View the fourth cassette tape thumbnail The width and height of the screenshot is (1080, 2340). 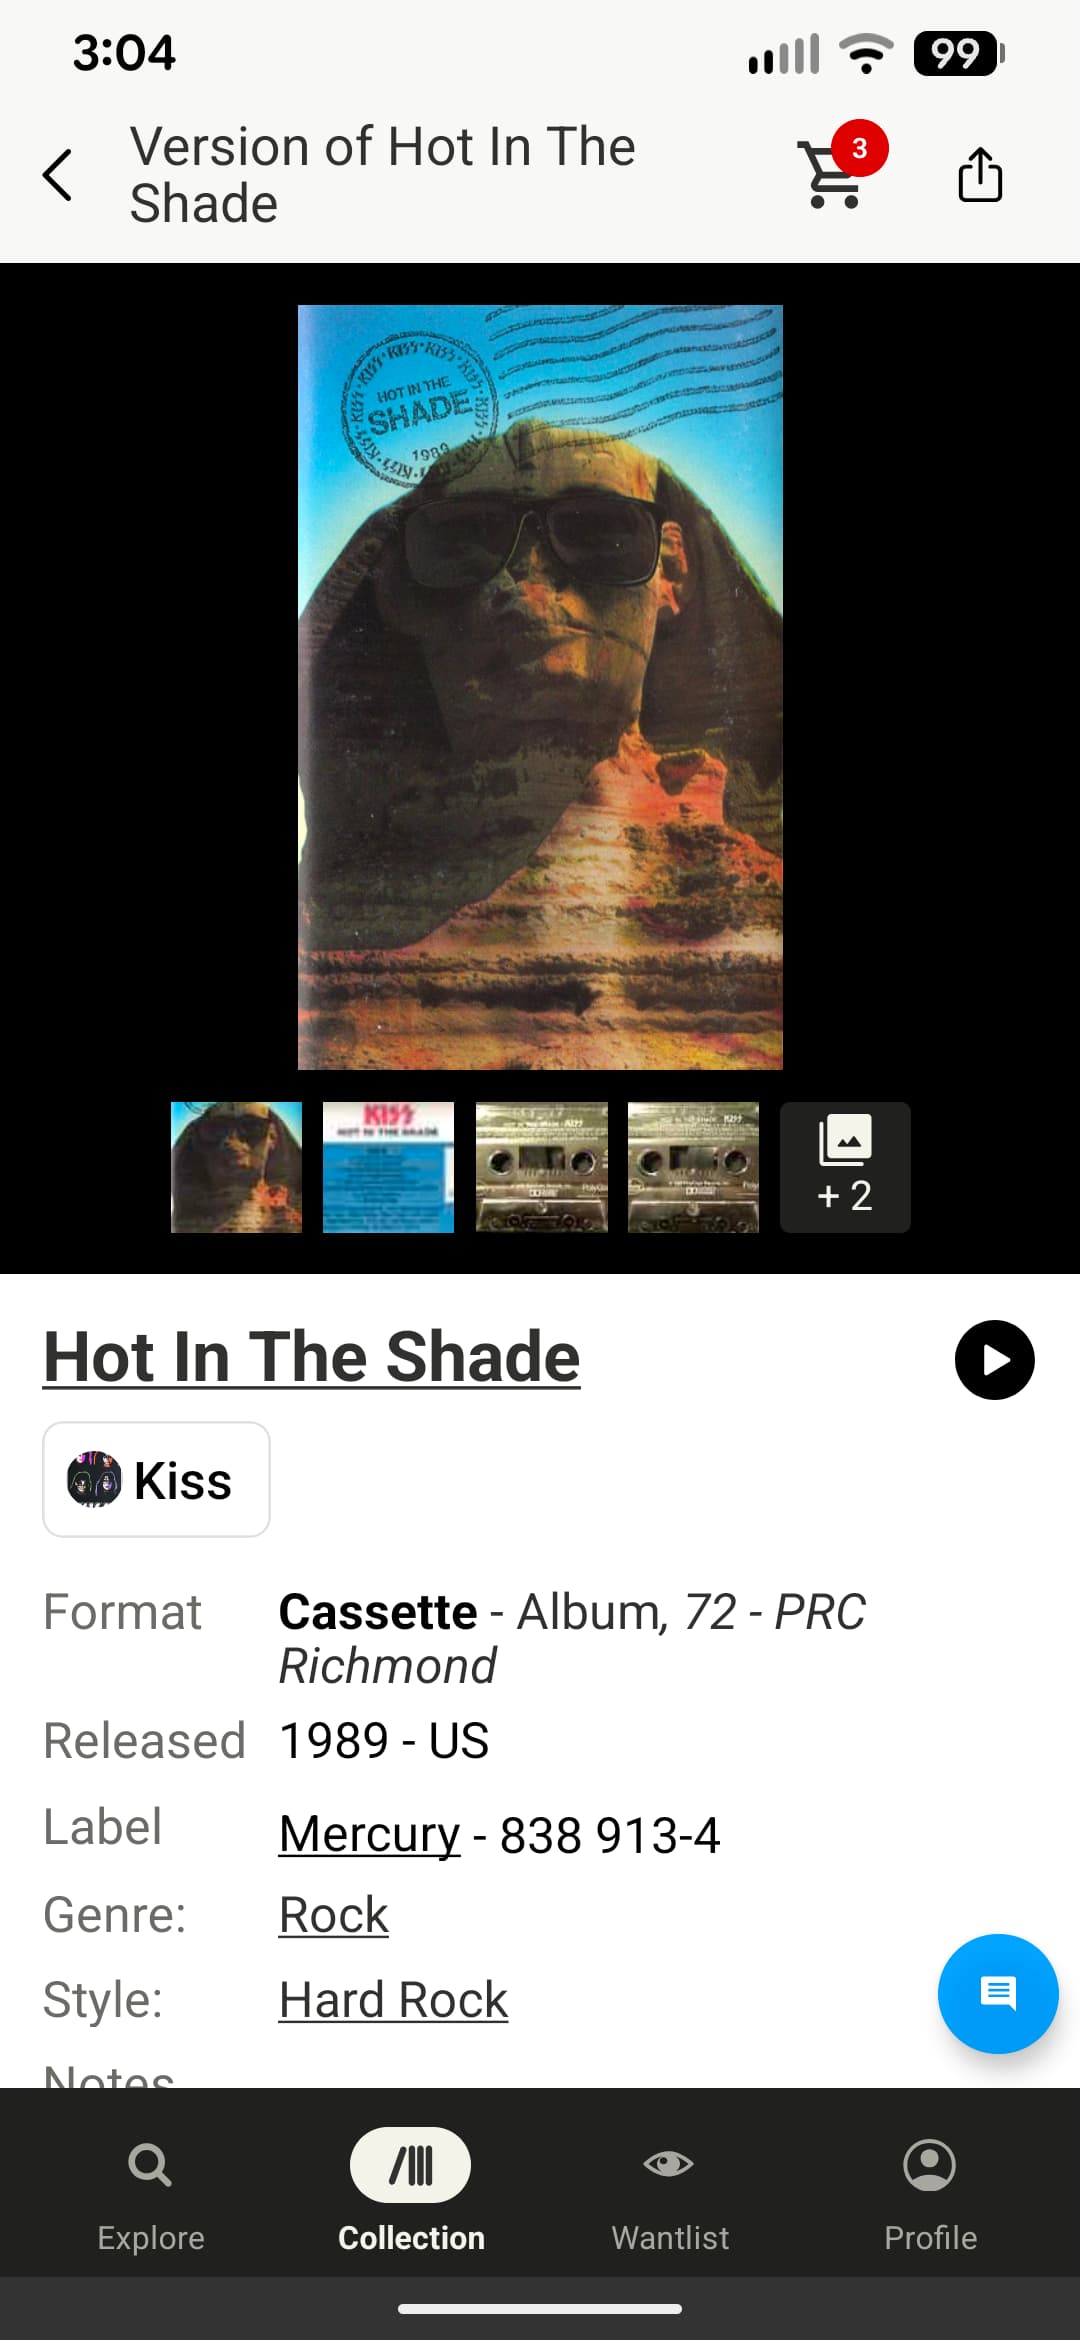[693, 1167]
